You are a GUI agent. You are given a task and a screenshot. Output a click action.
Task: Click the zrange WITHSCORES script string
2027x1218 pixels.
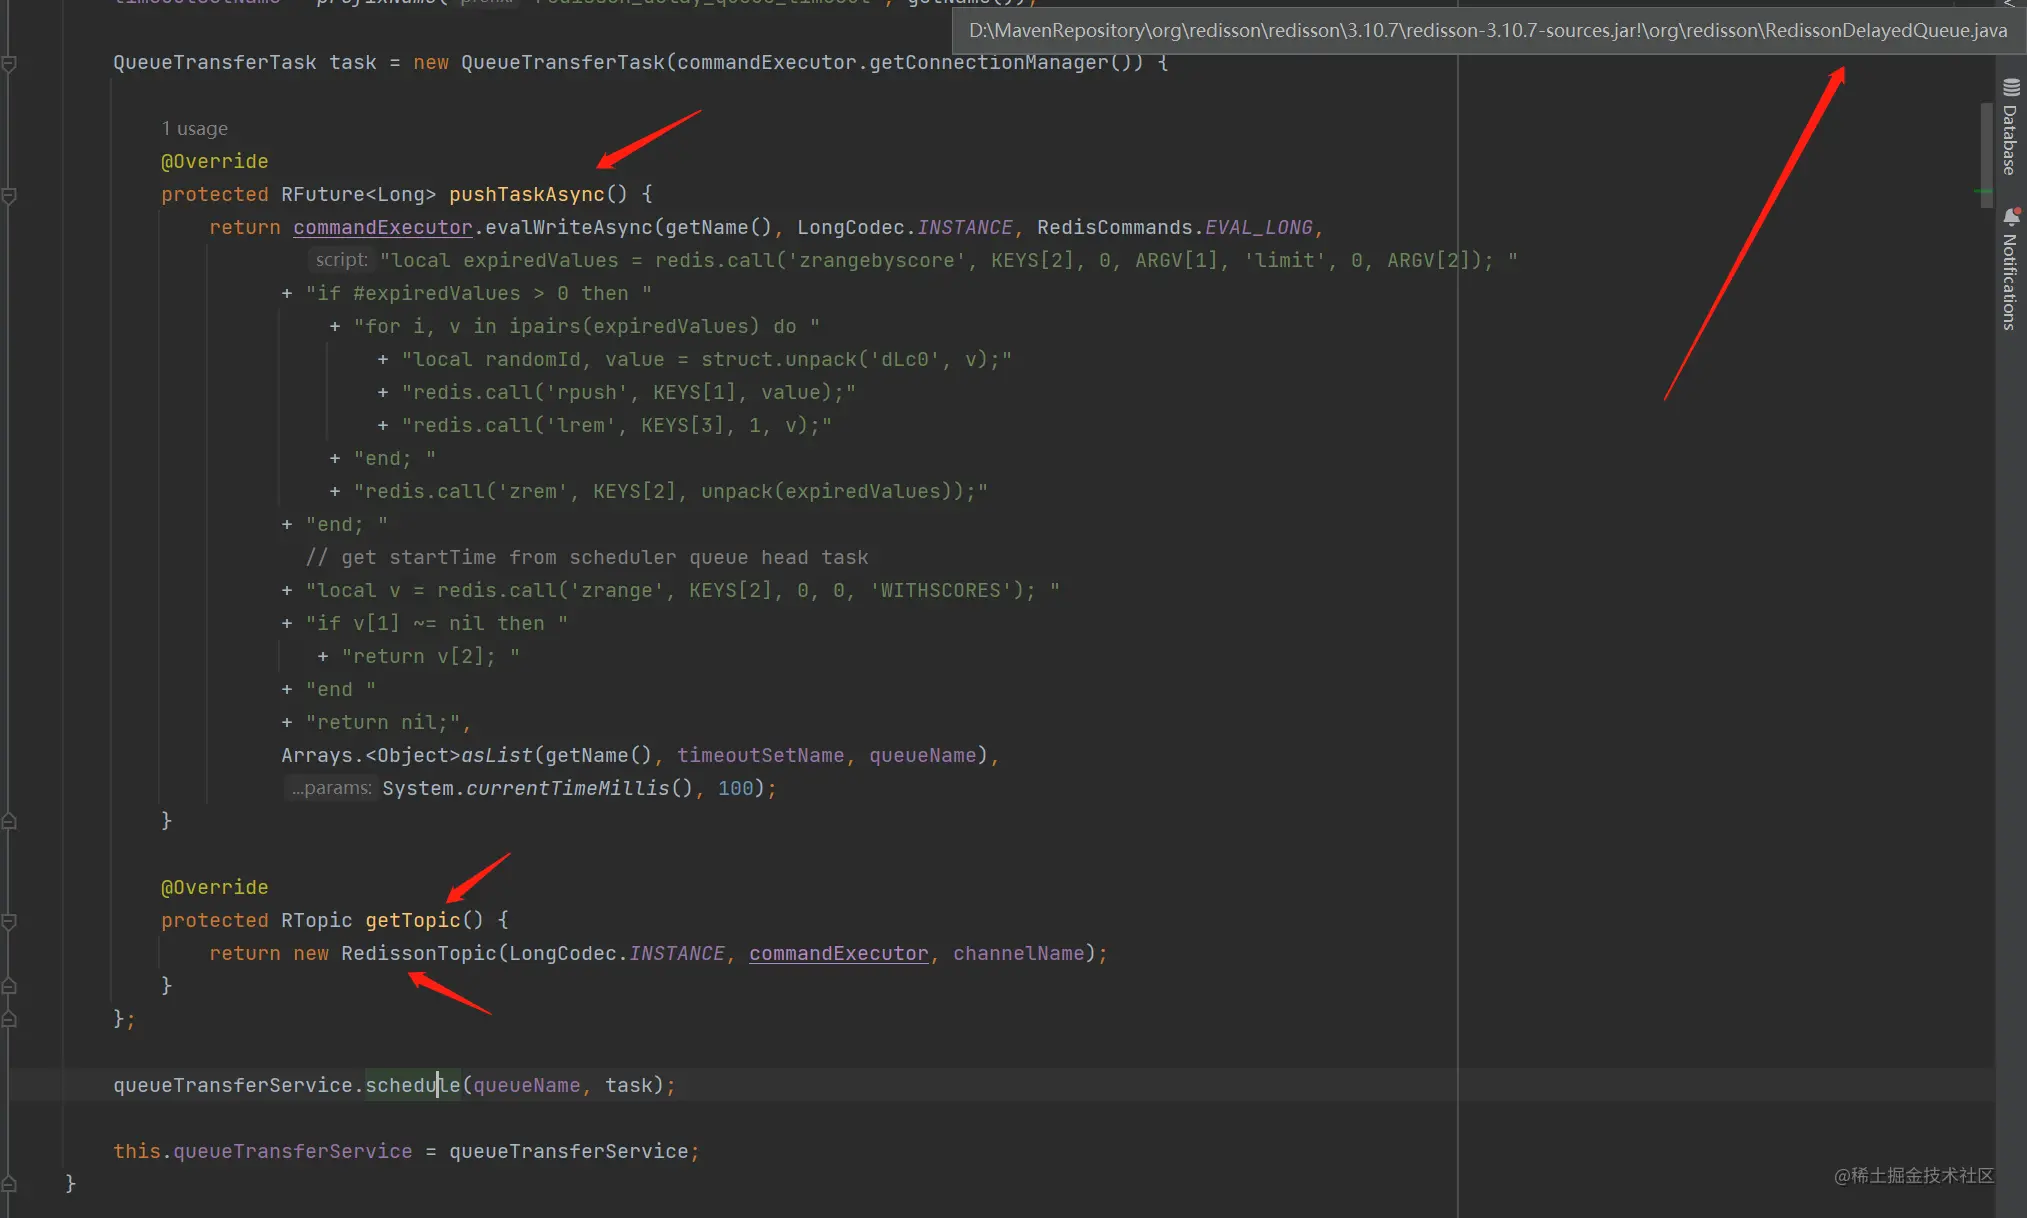pyautogui.click(x=682, y=590)
